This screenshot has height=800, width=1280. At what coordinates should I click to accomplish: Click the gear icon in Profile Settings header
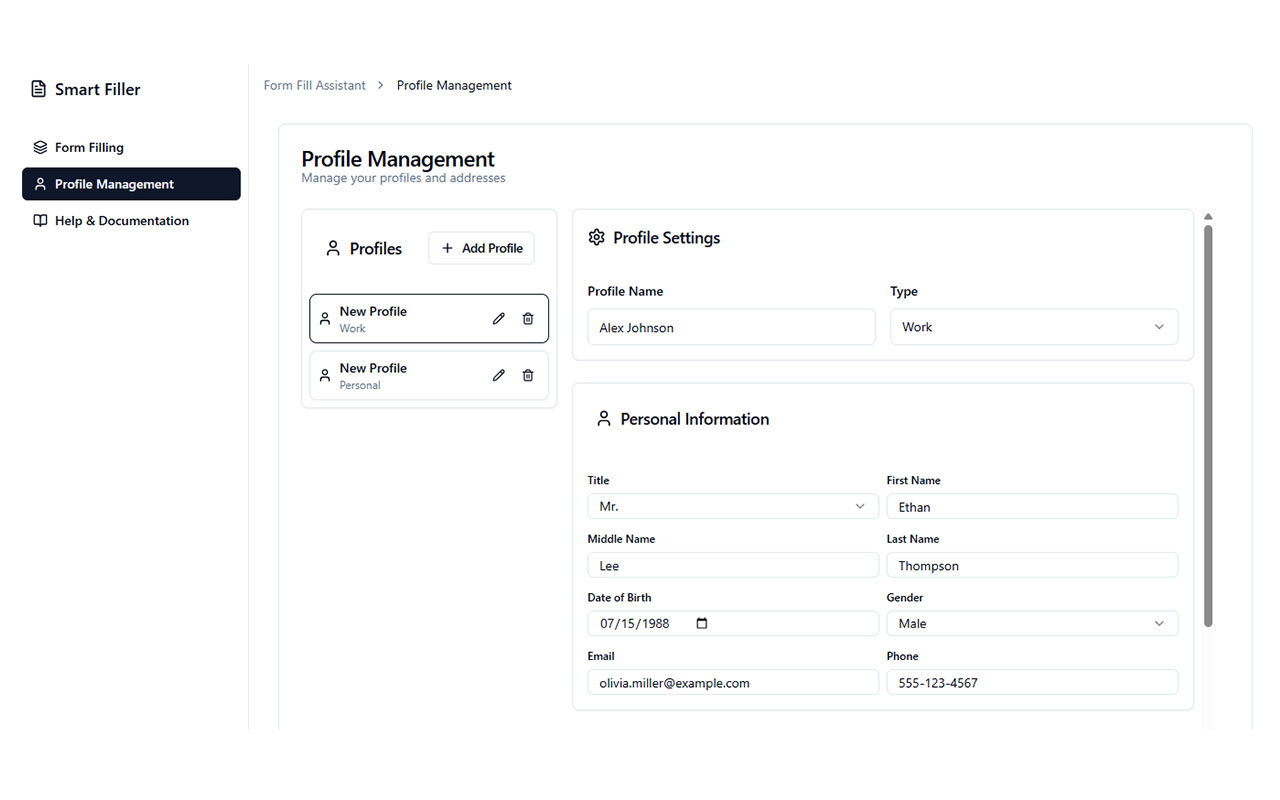coord(597,237)
